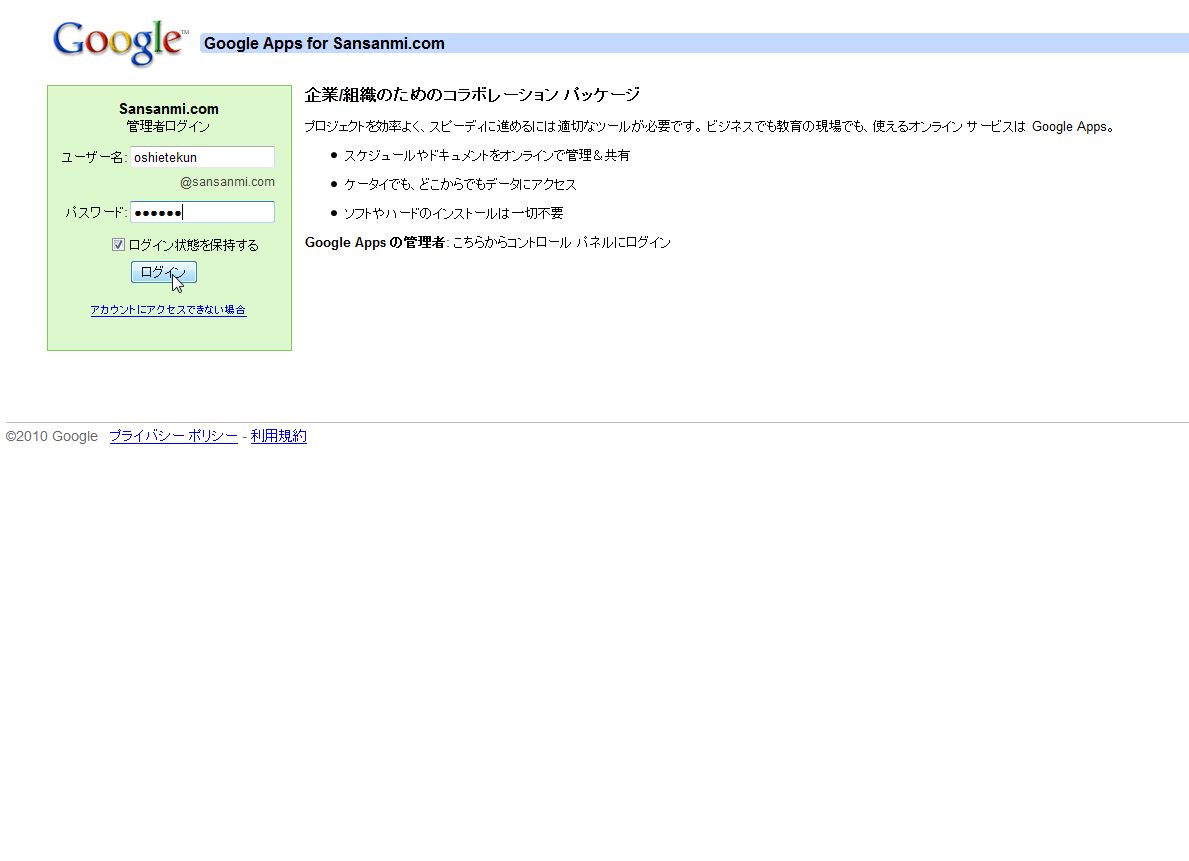This screenshot has height=861, width=1189.
Task: Click the ログイン button
Action: (x=164, y=272)
